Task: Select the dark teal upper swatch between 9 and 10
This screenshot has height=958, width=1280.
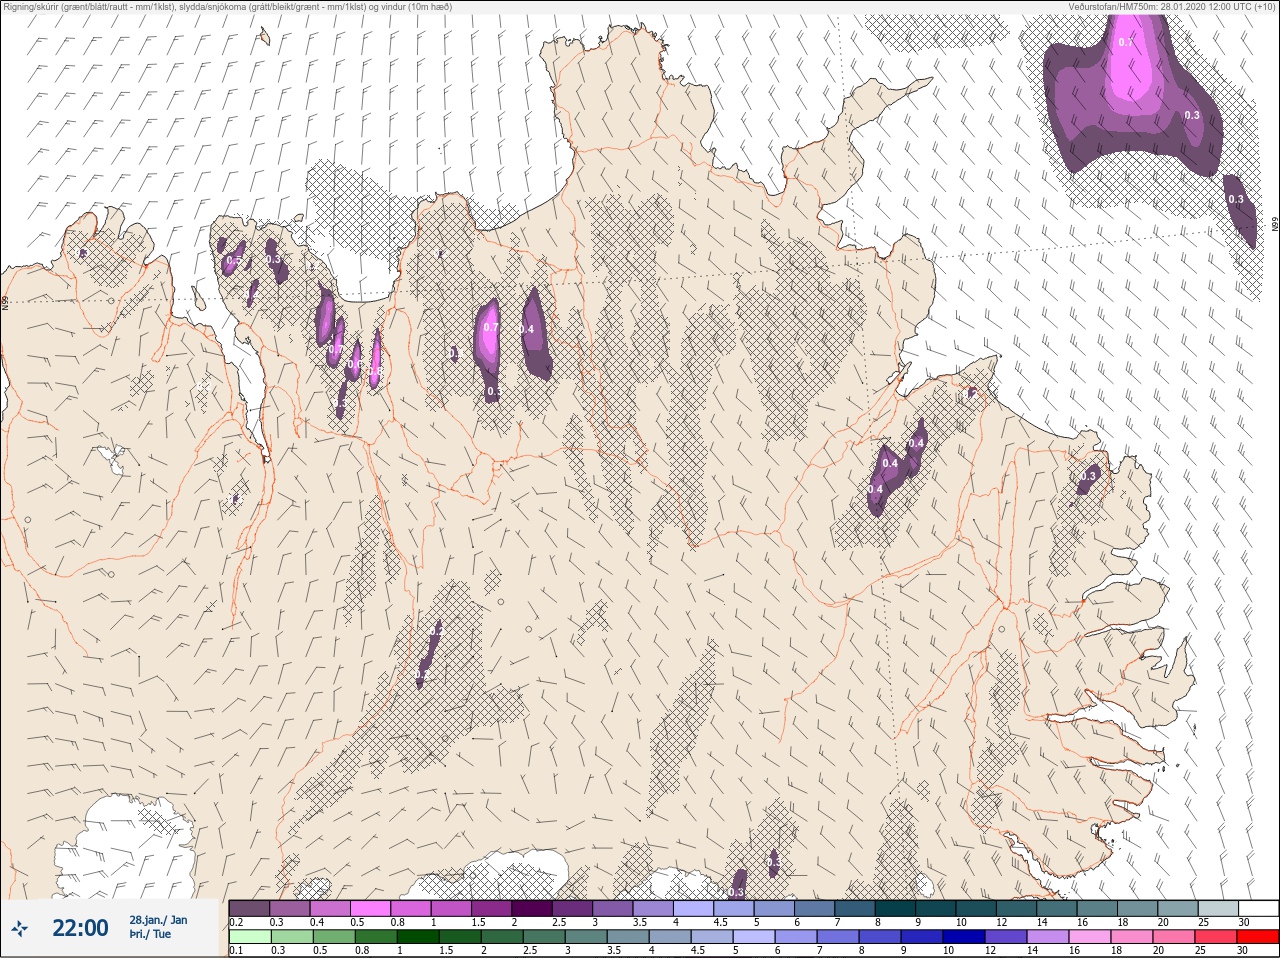Action: point(937,908)
